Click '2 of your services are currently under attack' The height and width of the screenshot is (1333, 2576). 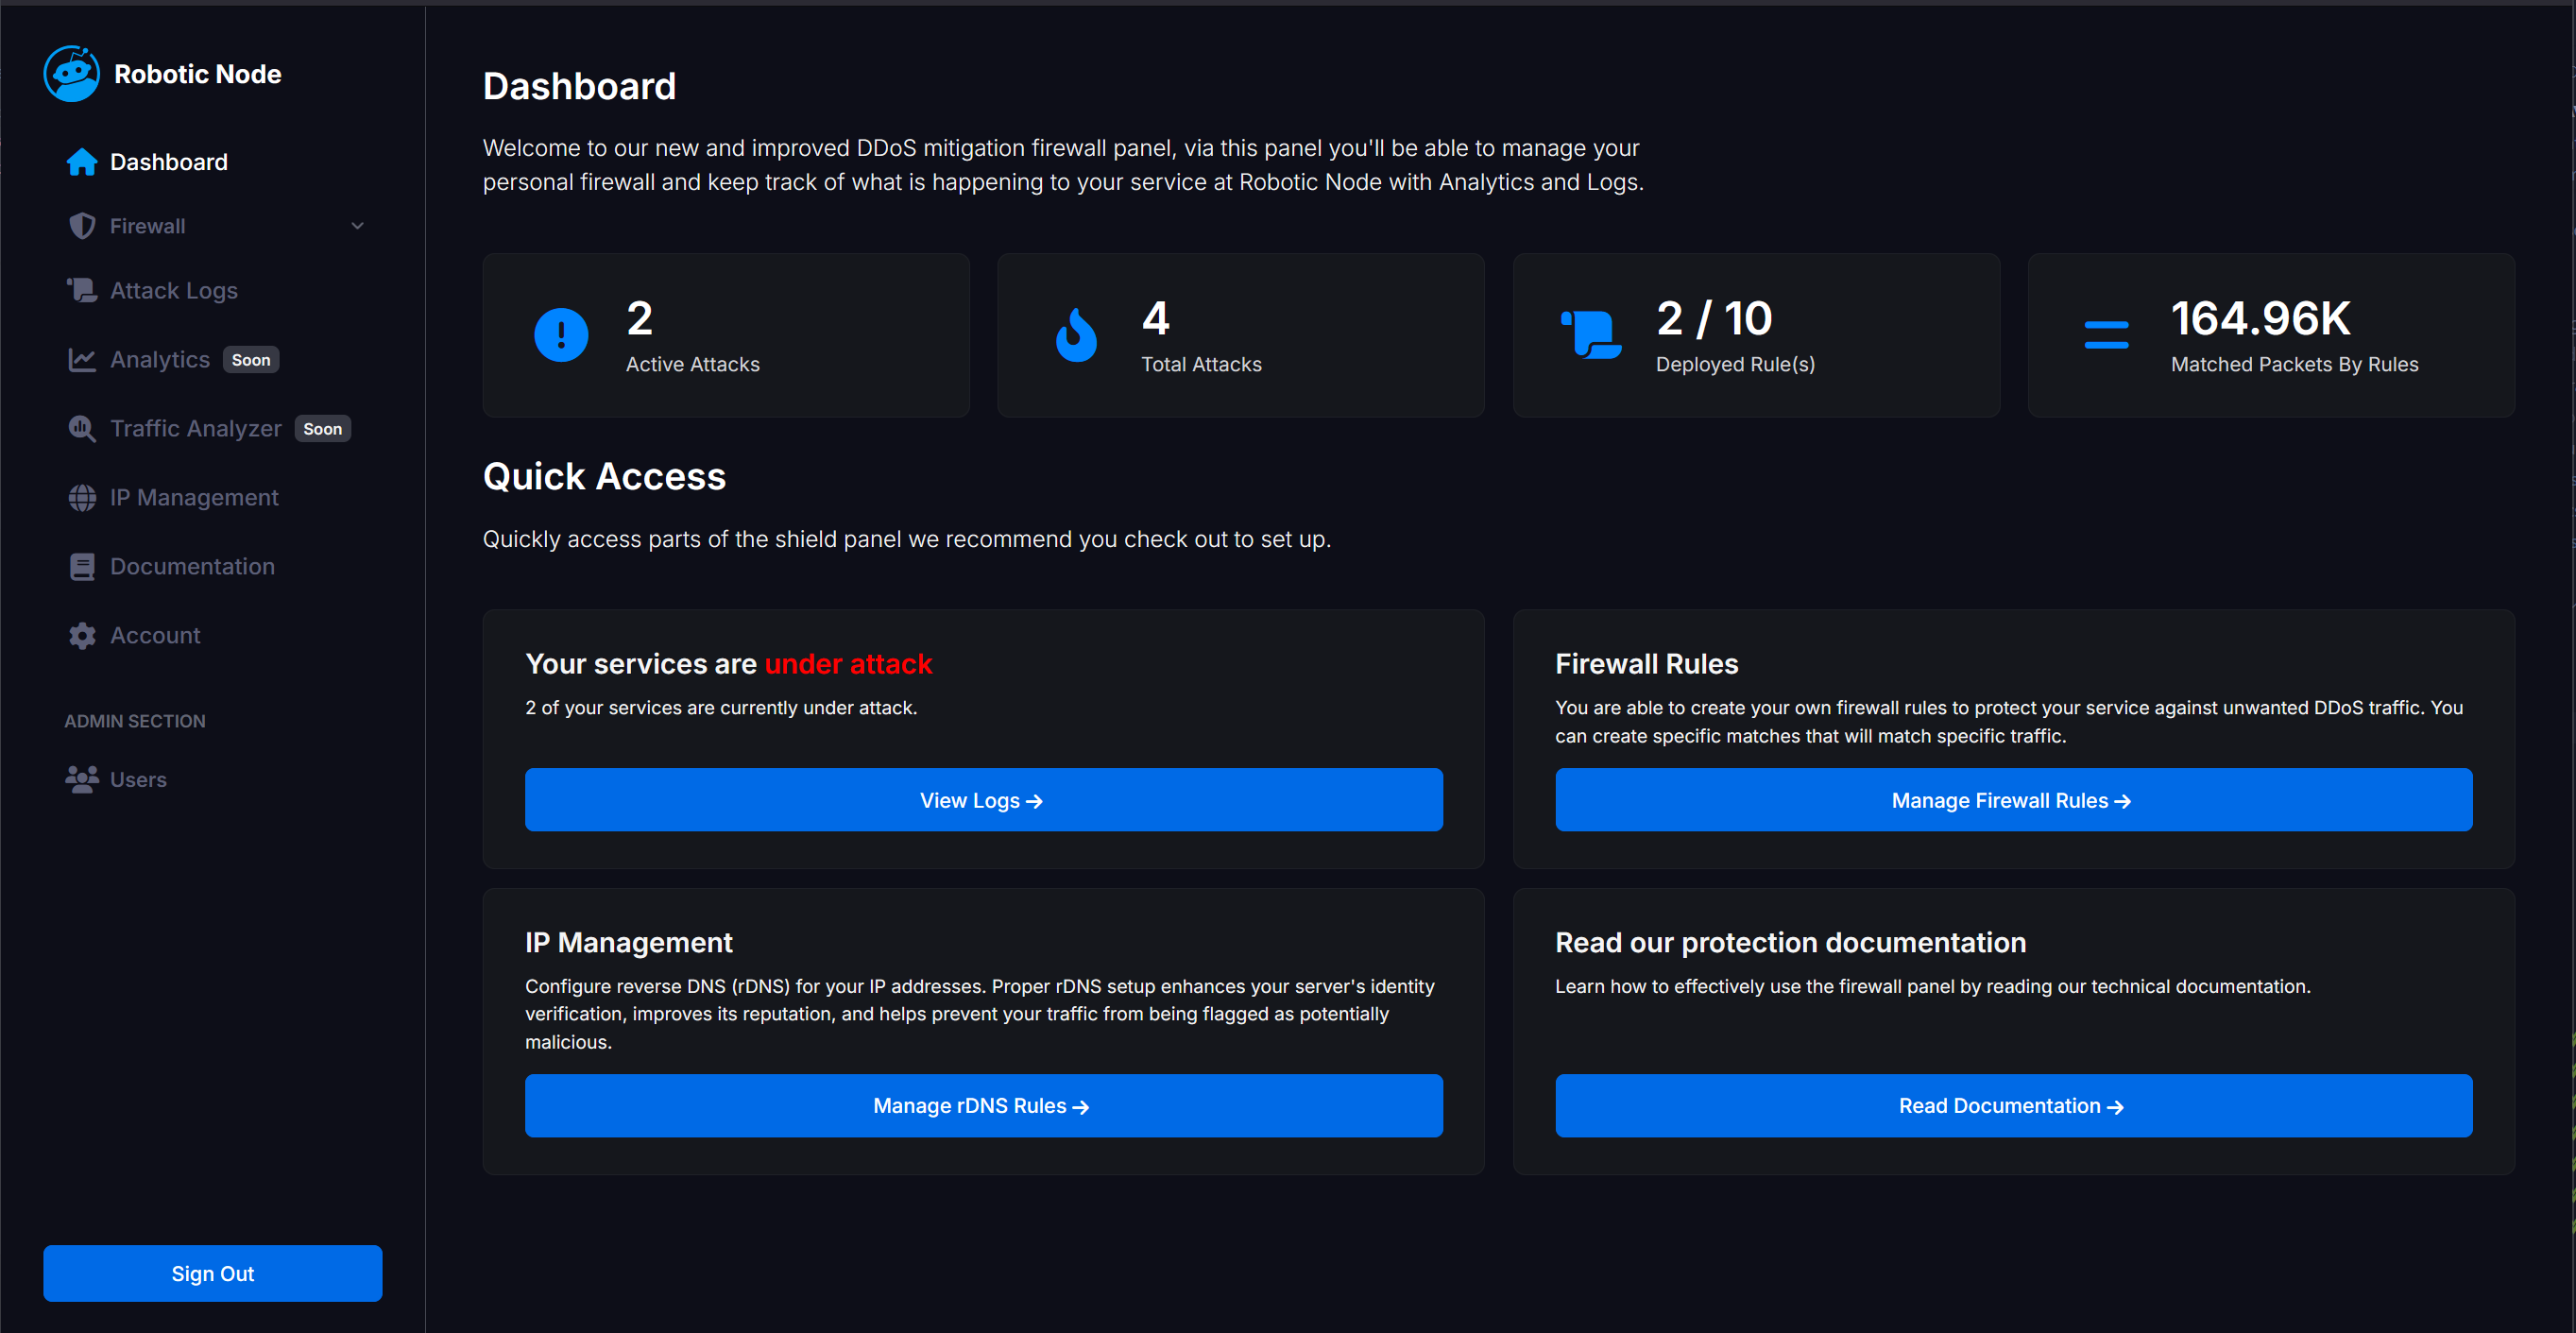(x=721, y=708)
